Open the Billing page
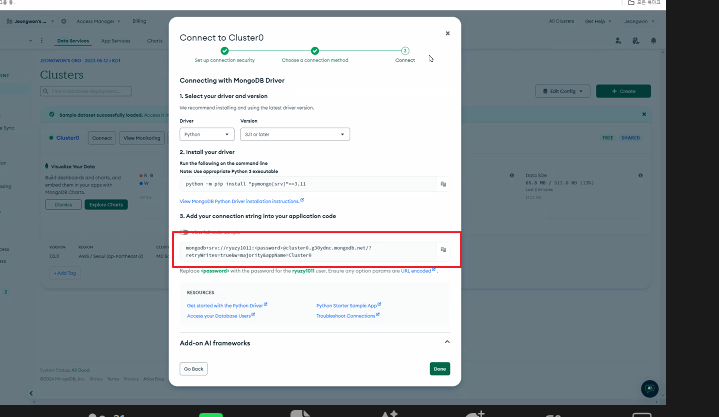719x417 pixels. pyautogui.click(x=139, y=21)
